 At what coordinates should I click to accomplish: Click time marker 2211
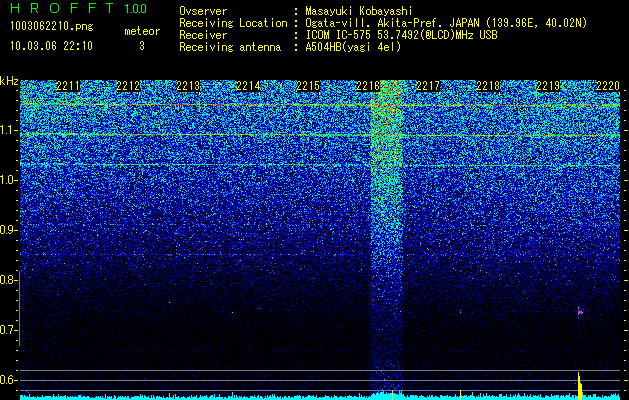pos(68,86)
